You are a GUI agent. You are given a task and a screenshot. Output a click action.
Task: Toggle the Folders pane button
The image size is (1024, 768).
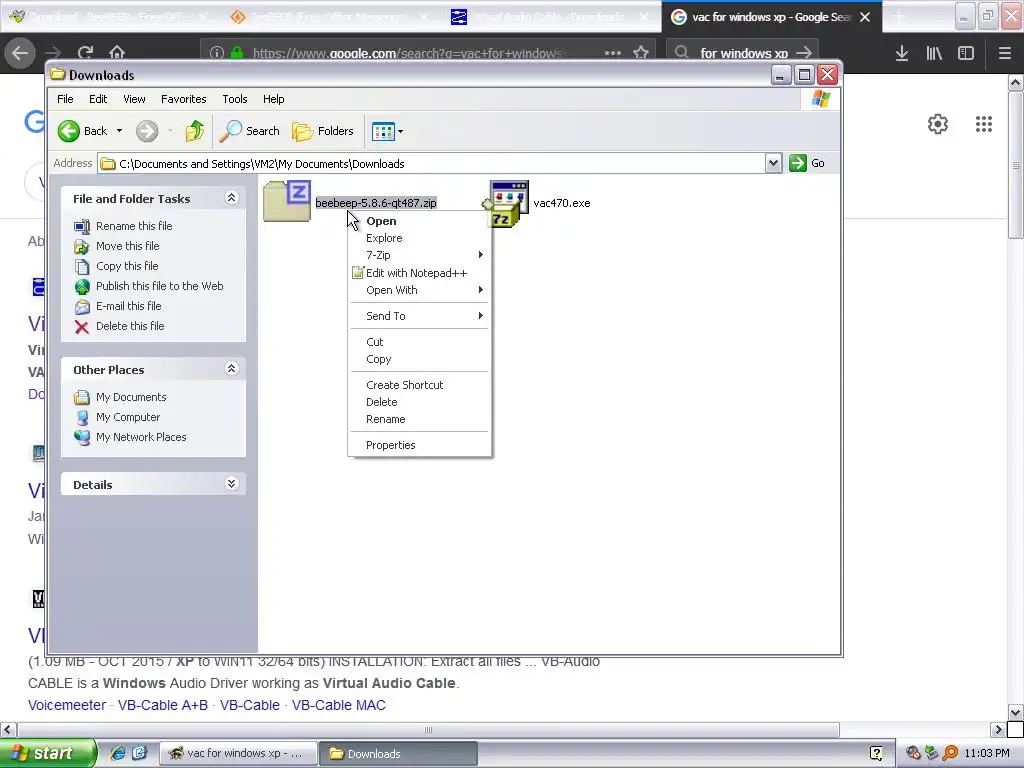[323, 131]
